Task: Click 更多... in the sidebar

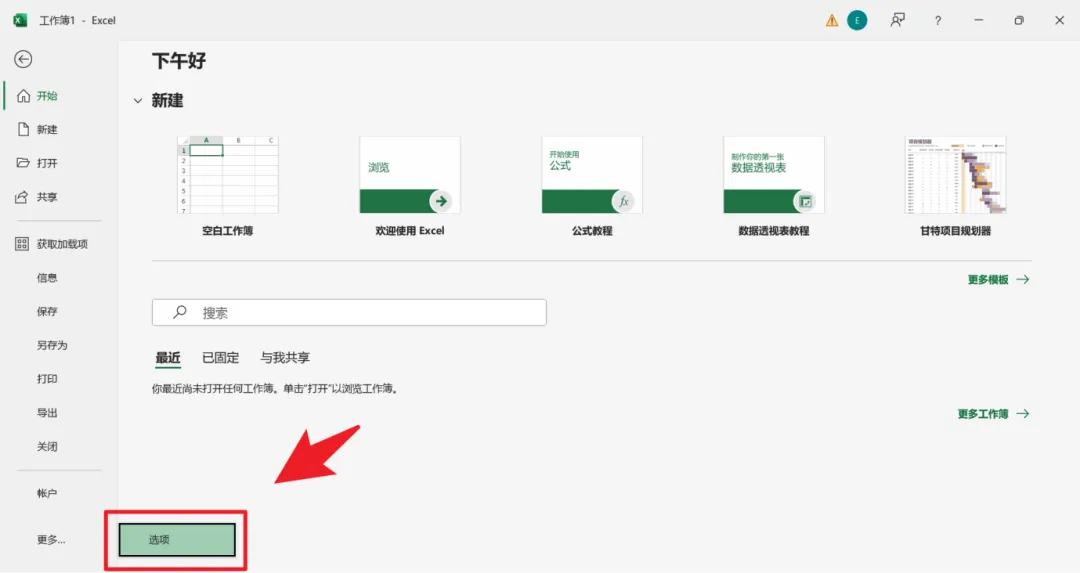Action: coord(52,540)
